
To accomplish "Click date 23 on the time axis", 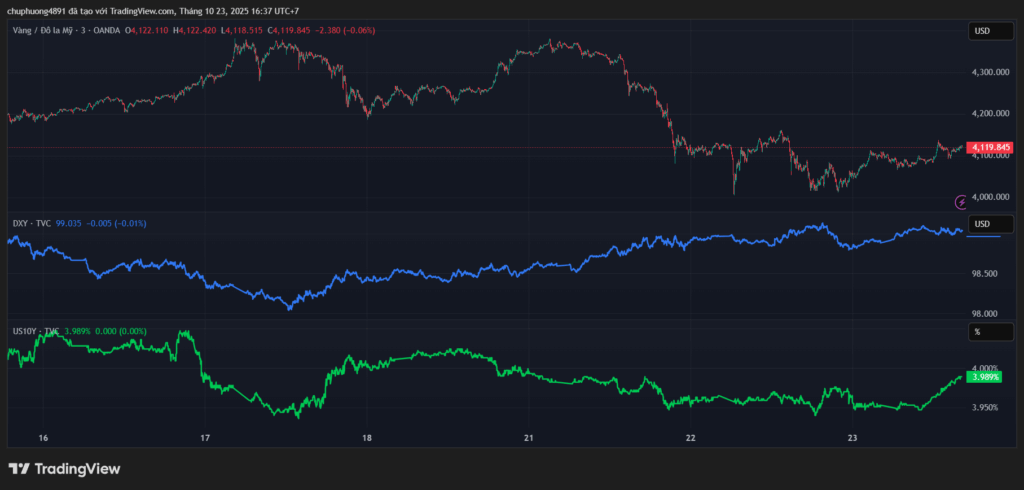I will (853, 438).
